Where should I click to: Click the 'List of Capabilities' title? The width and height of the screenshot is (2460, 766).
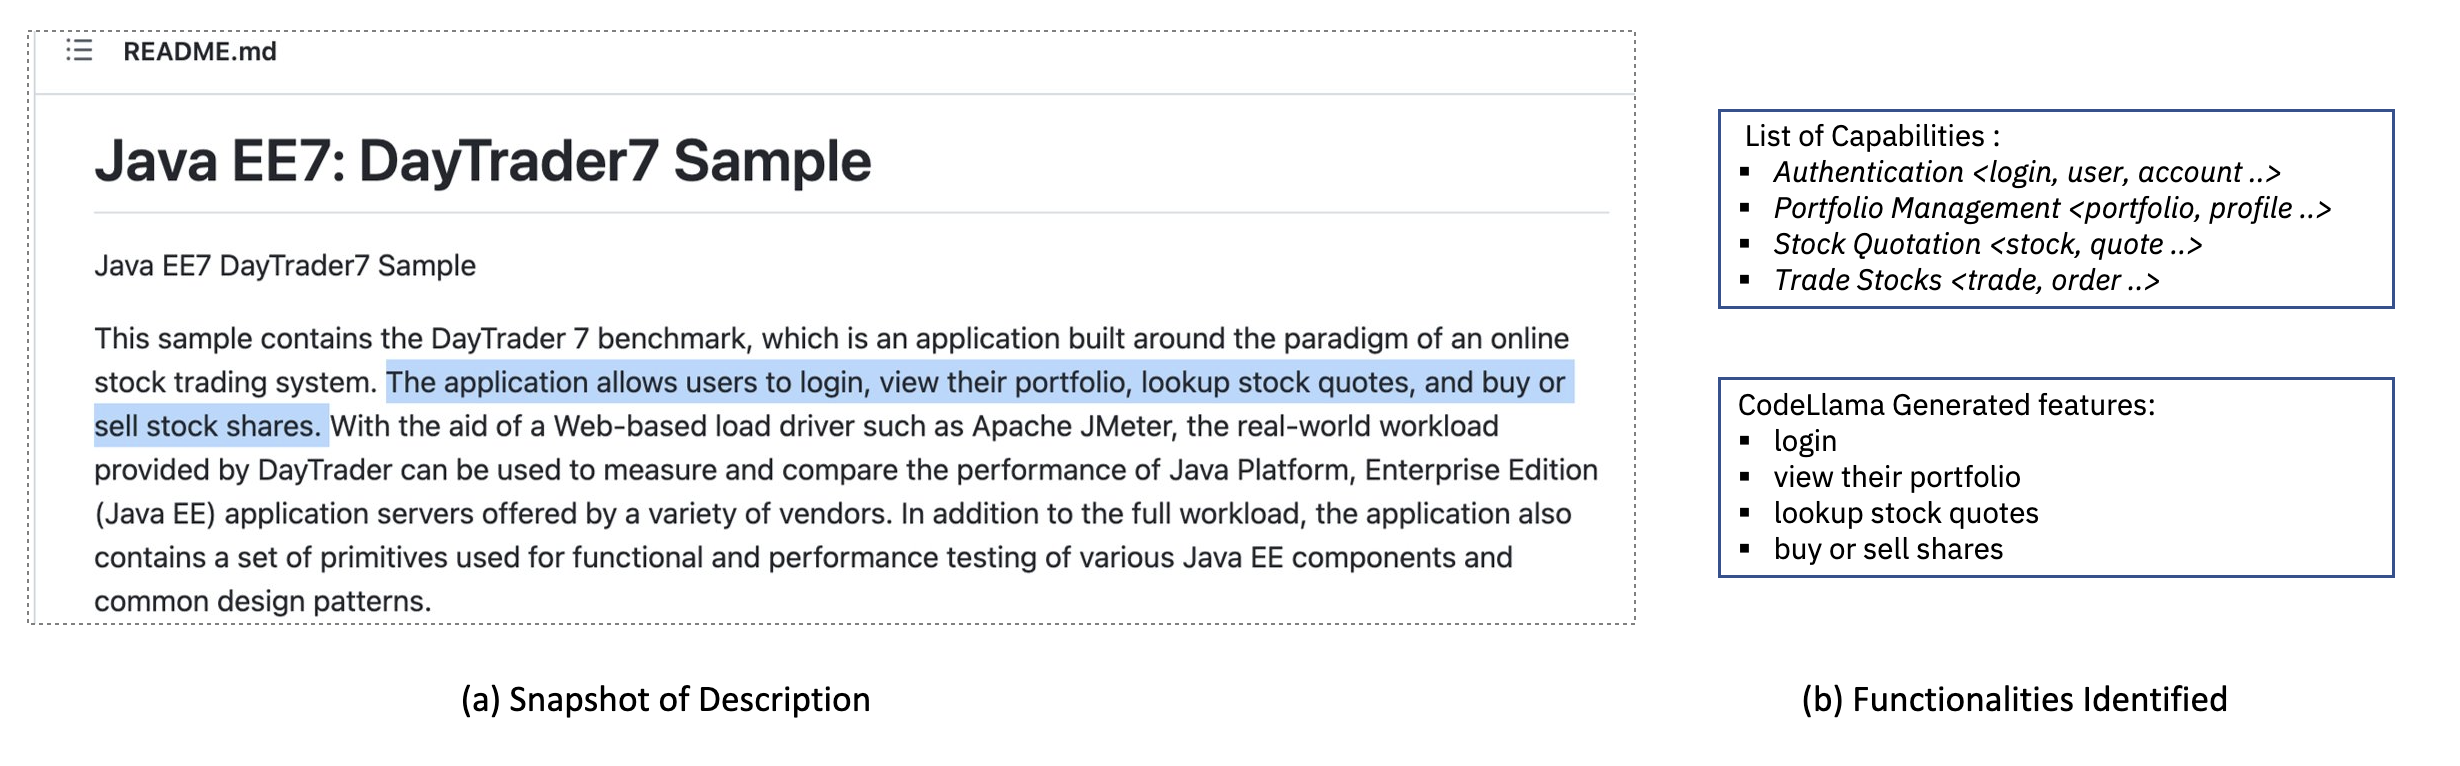[1871, 136]
